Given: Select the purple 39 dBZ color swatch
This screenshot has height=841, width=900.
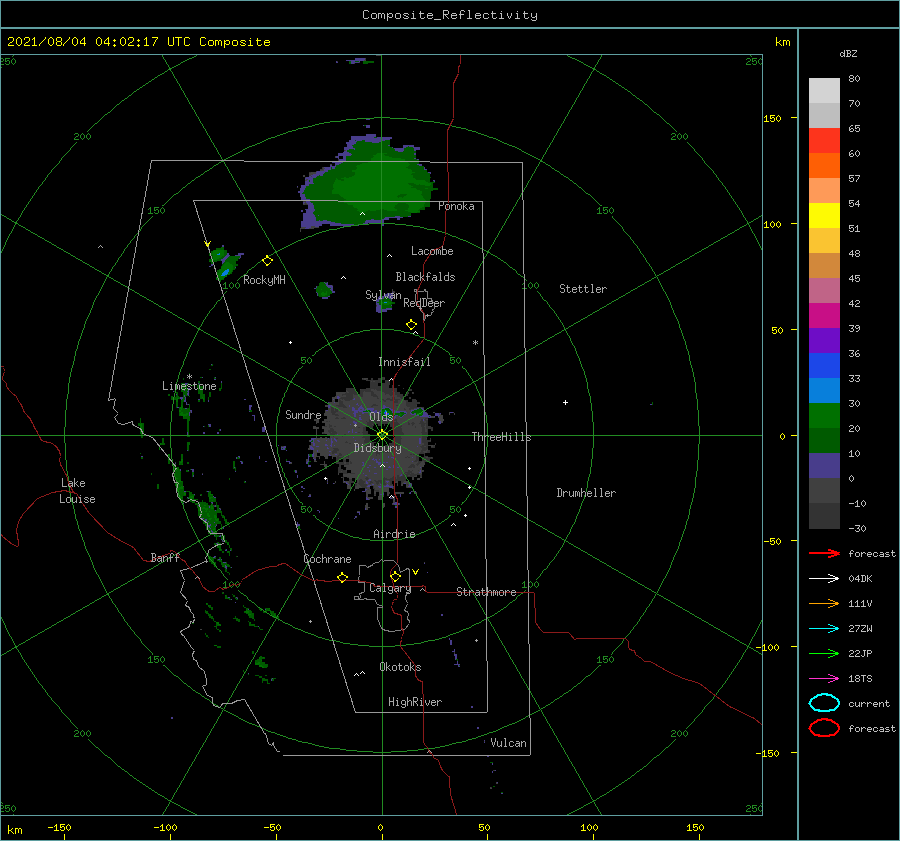Looking at the screenshot, I should tap(824, 340).
